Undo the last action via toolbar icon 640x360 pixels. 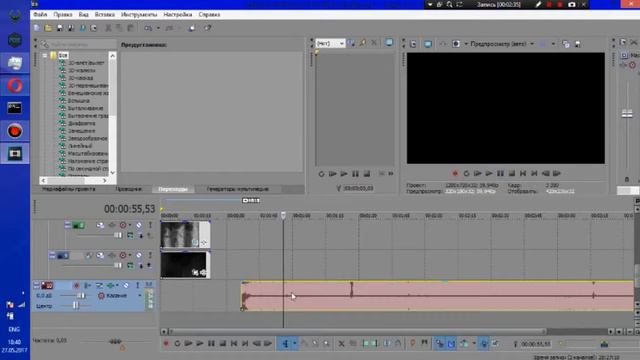pos(148,28)
